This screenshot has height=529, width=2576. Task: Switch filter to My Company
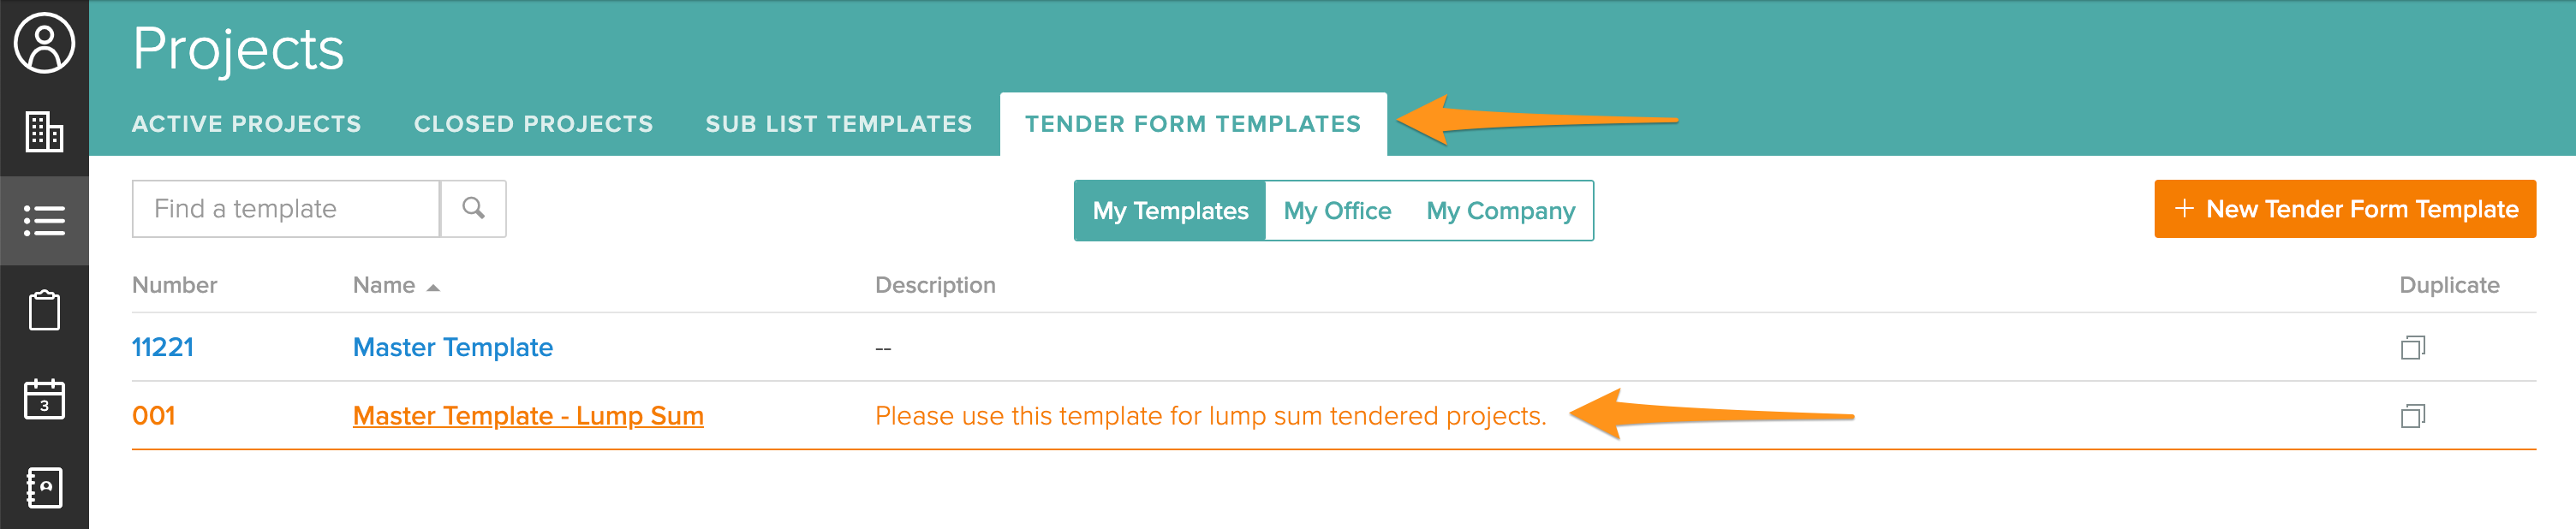[1499, 210]
